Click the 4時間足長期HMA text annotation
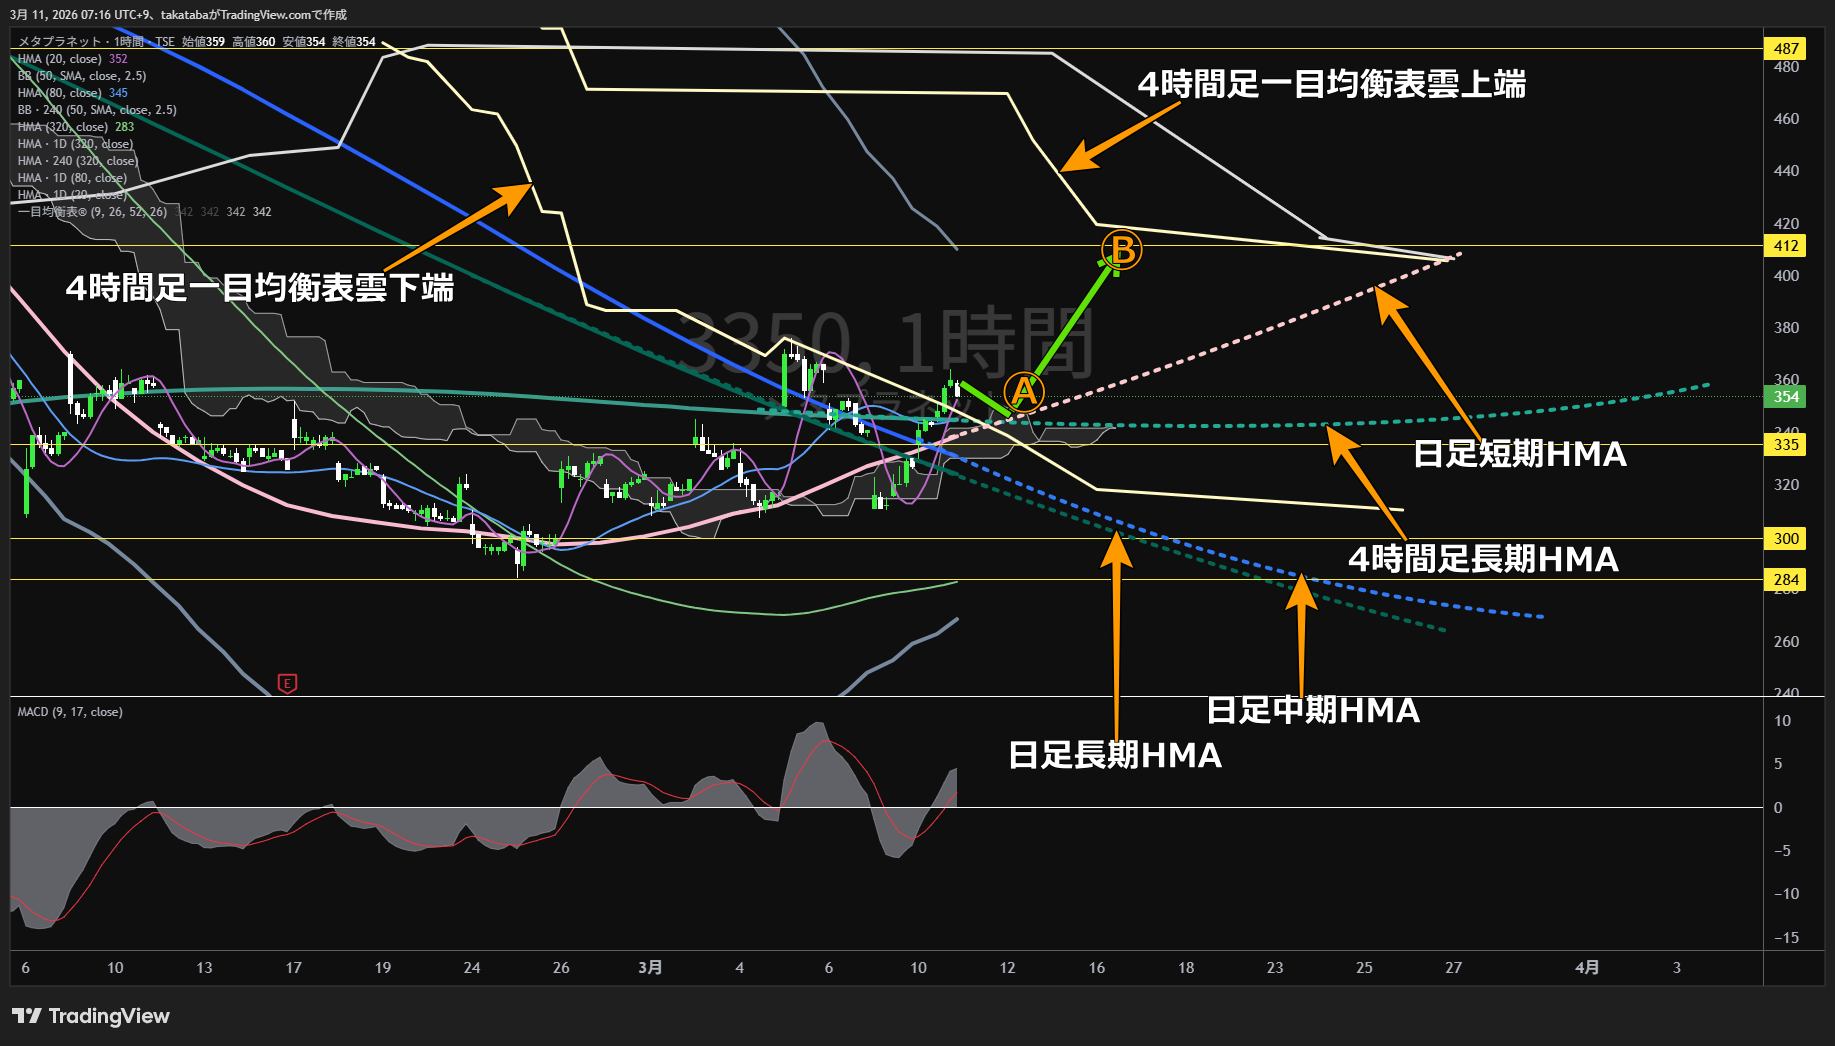Screen dimensions: 1835x1046 coord(1483,559)
